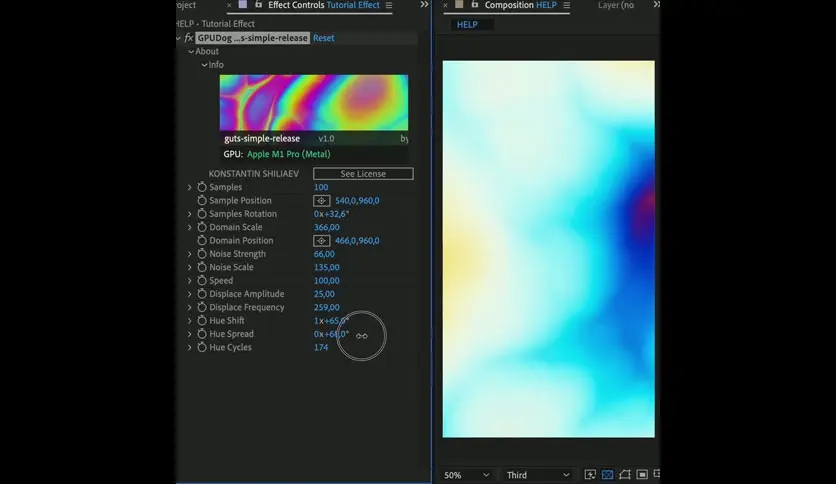836x484 pixels.
Task: Toggle Domain Position stopwatch icon
Action: tap(202, 240)
